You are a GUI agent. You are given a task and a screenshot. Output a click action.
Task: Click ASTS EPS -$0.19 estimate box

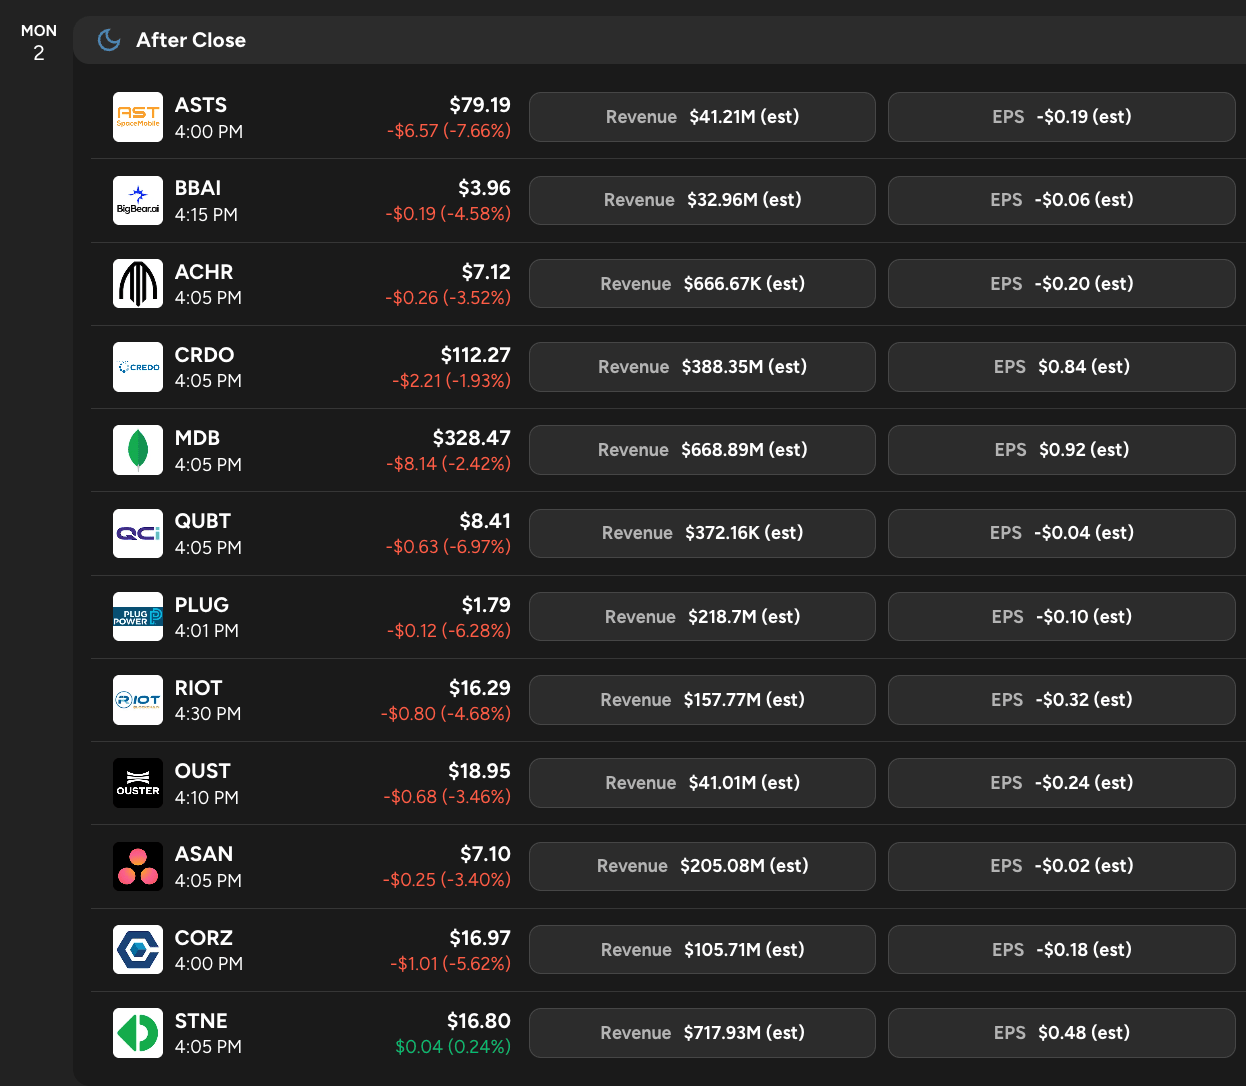pos(1062,117)
